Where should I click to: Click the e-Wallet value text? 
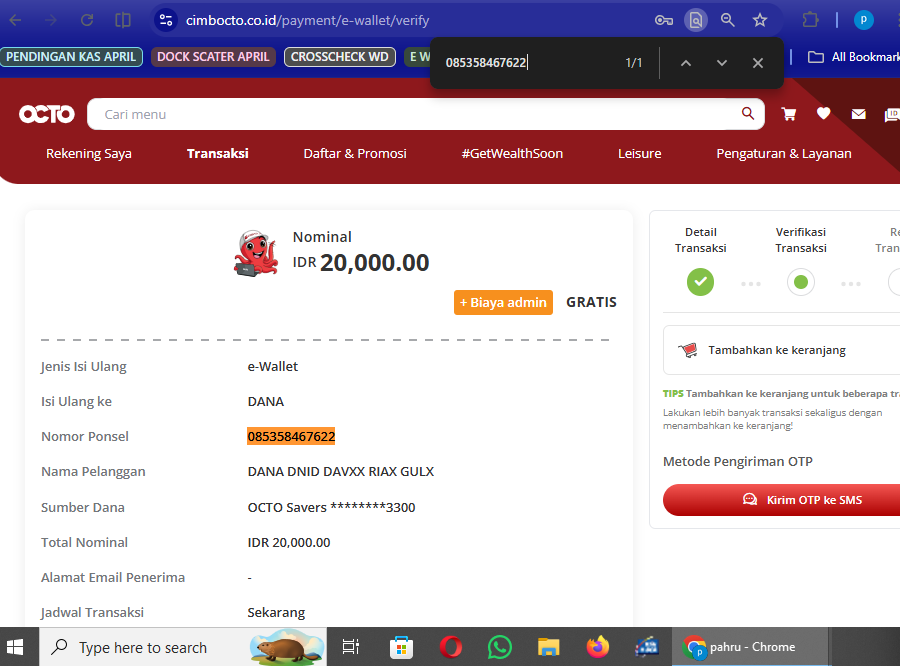pos(273,367)
